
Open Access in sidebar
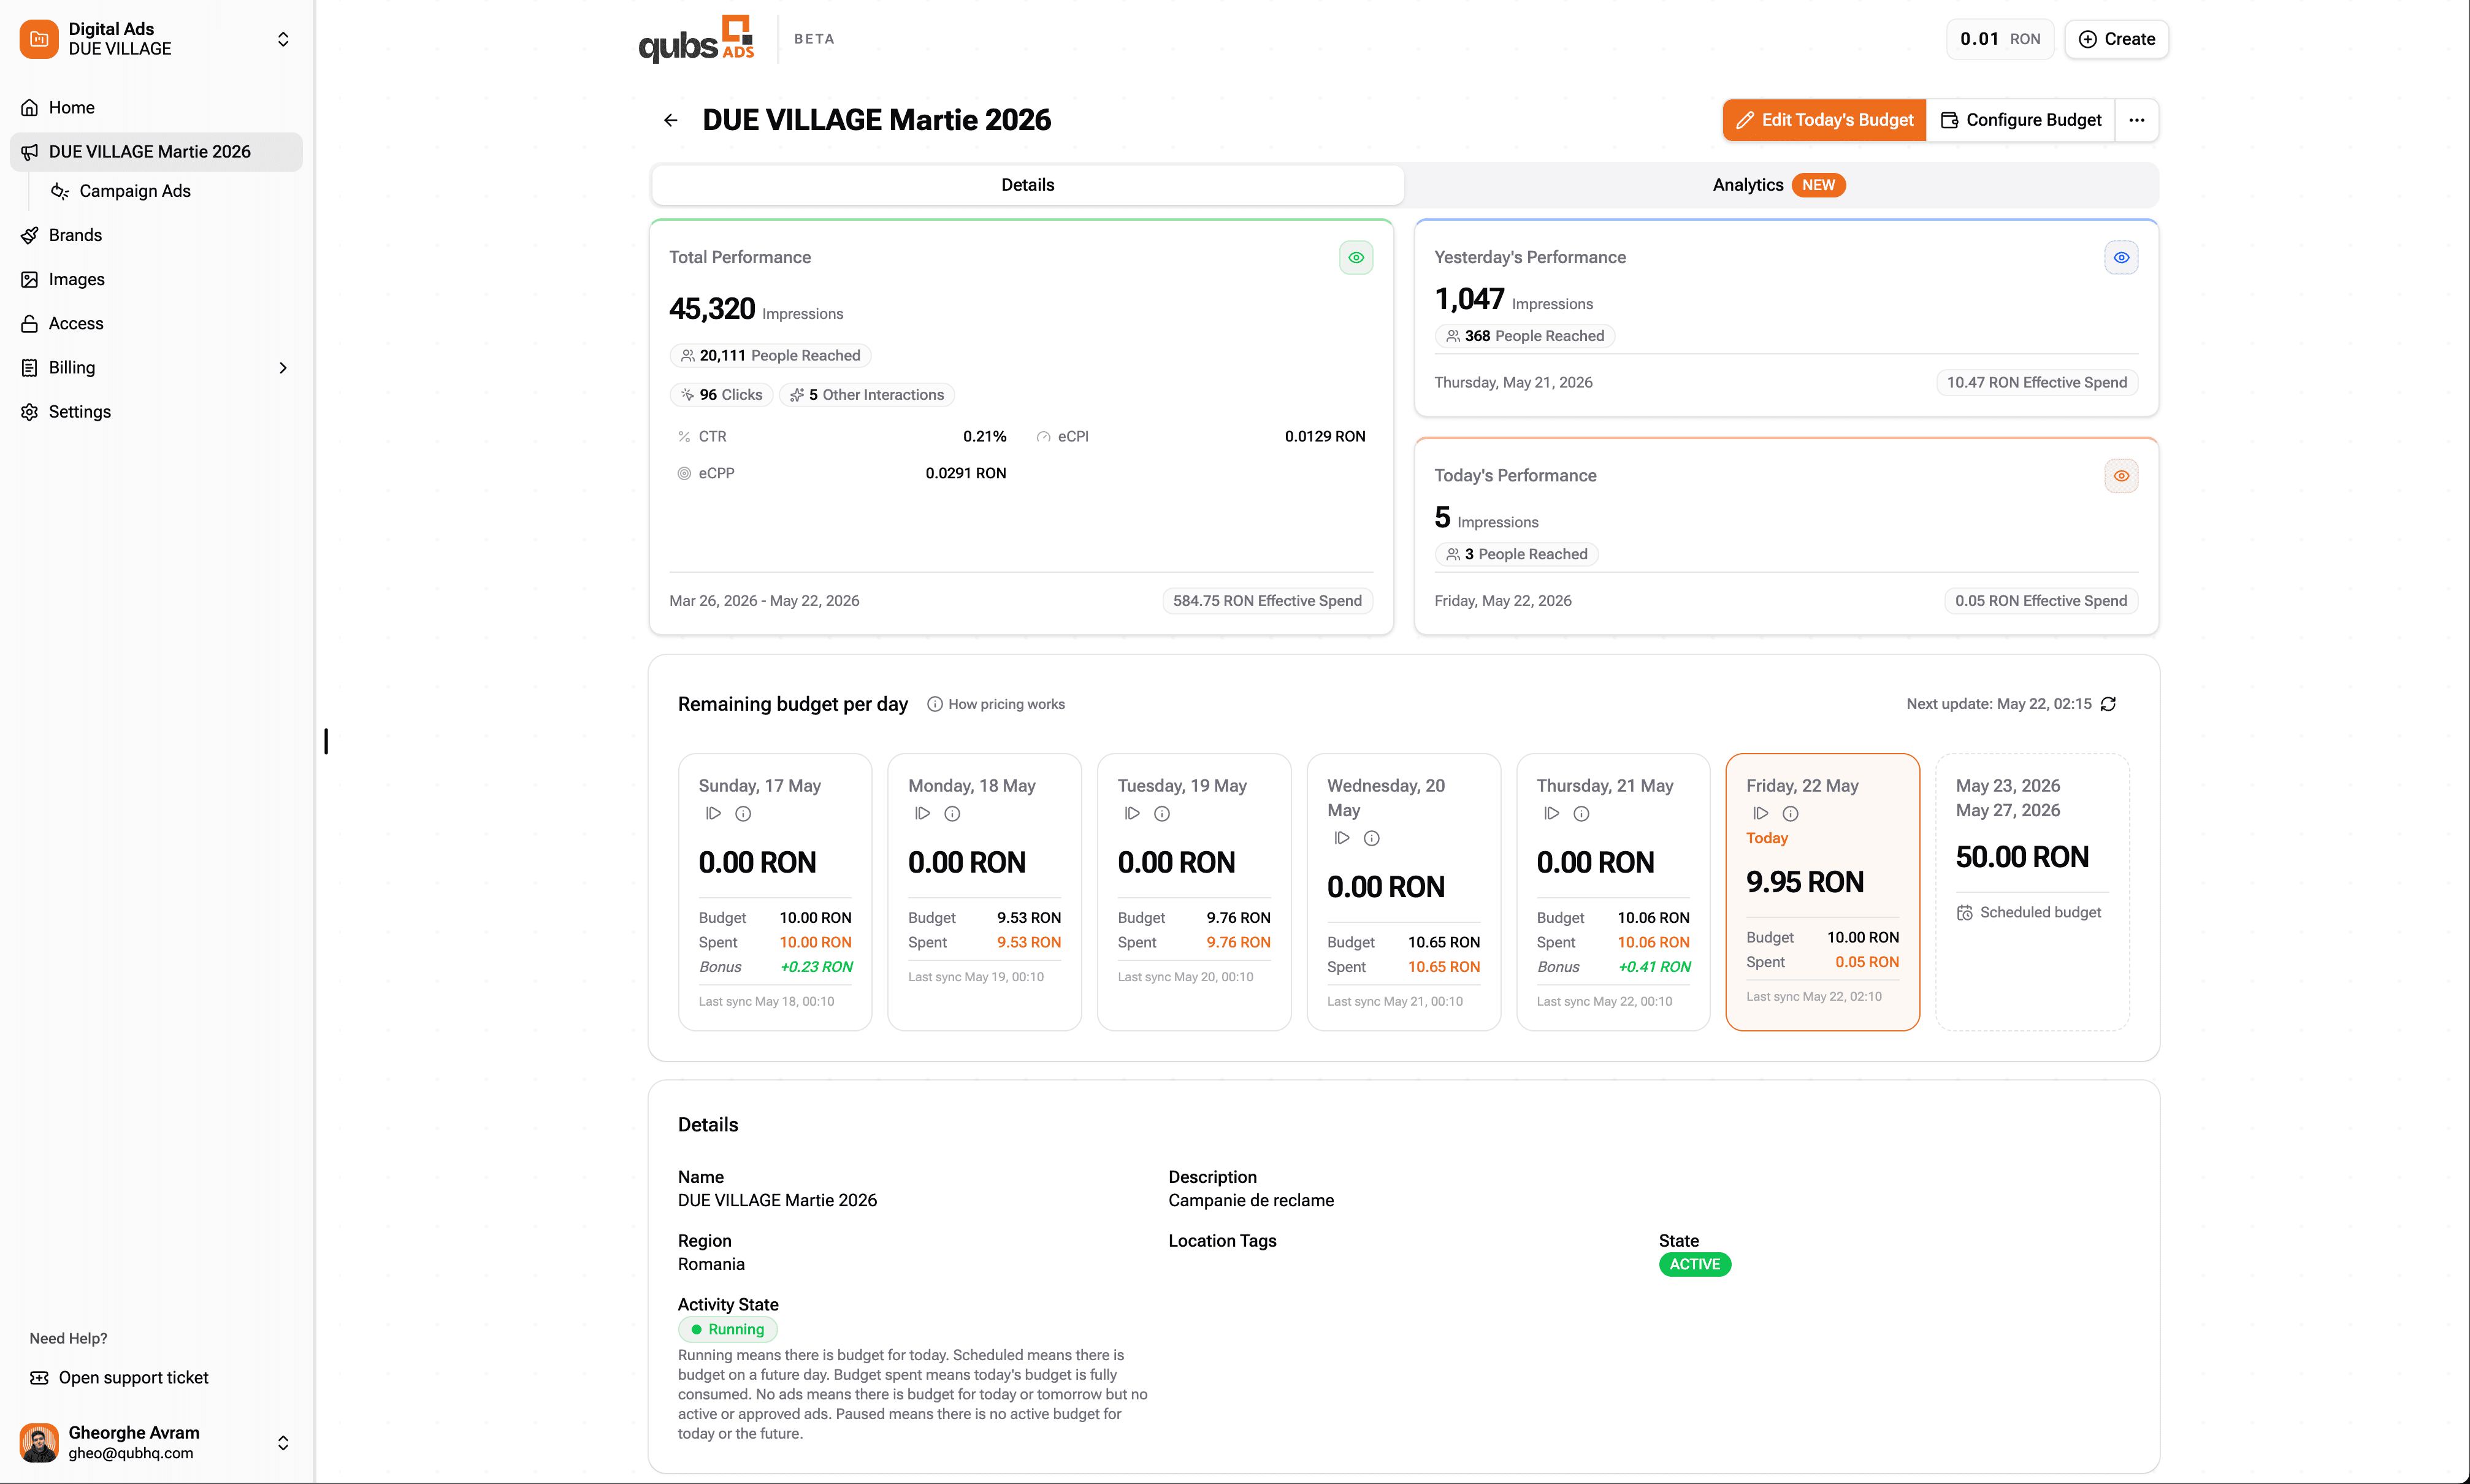156,323
